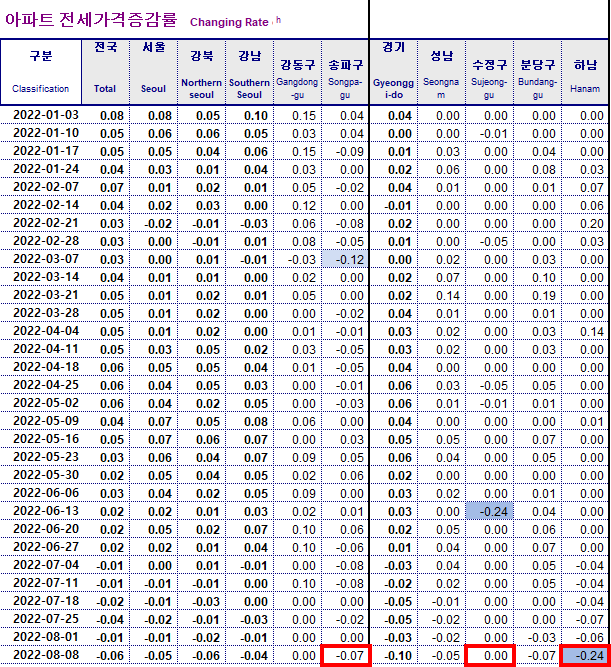Select the 강북 Northern seoul header
This screenshot has width=611, height=667.
201,72
